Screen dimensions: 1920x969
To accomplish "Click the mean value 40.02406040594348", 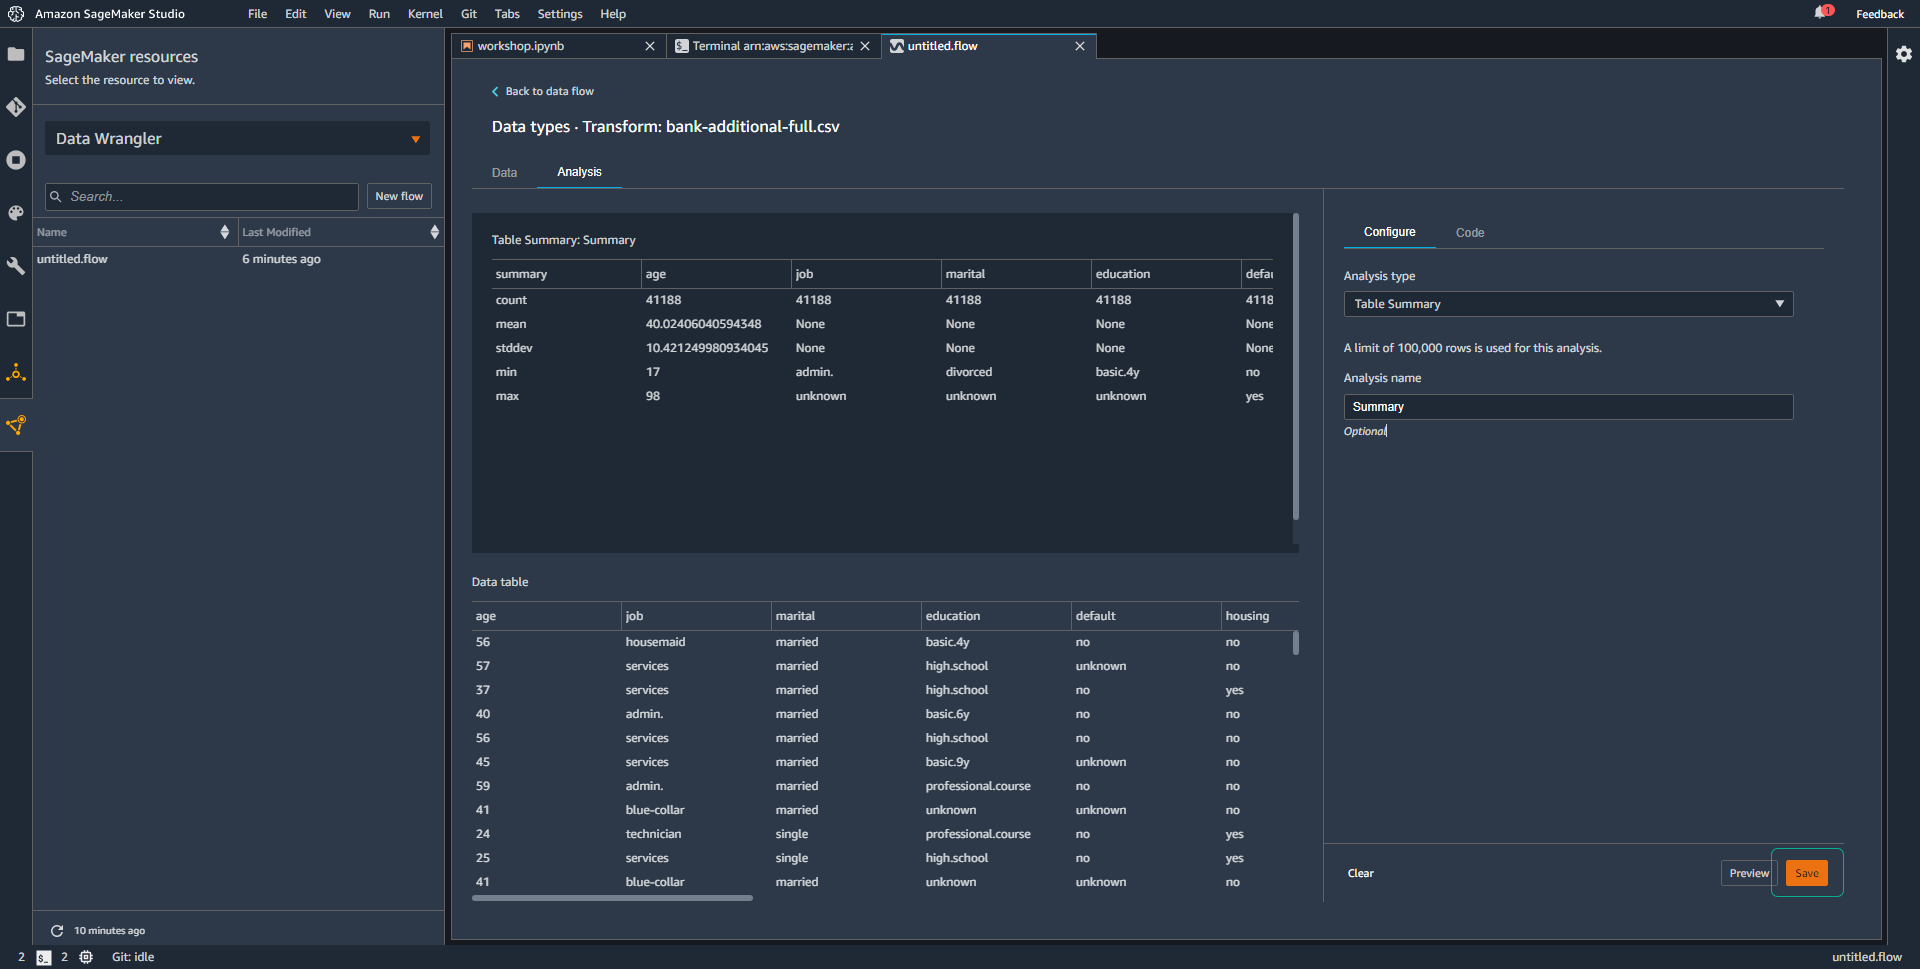I will tap(703, 324).
